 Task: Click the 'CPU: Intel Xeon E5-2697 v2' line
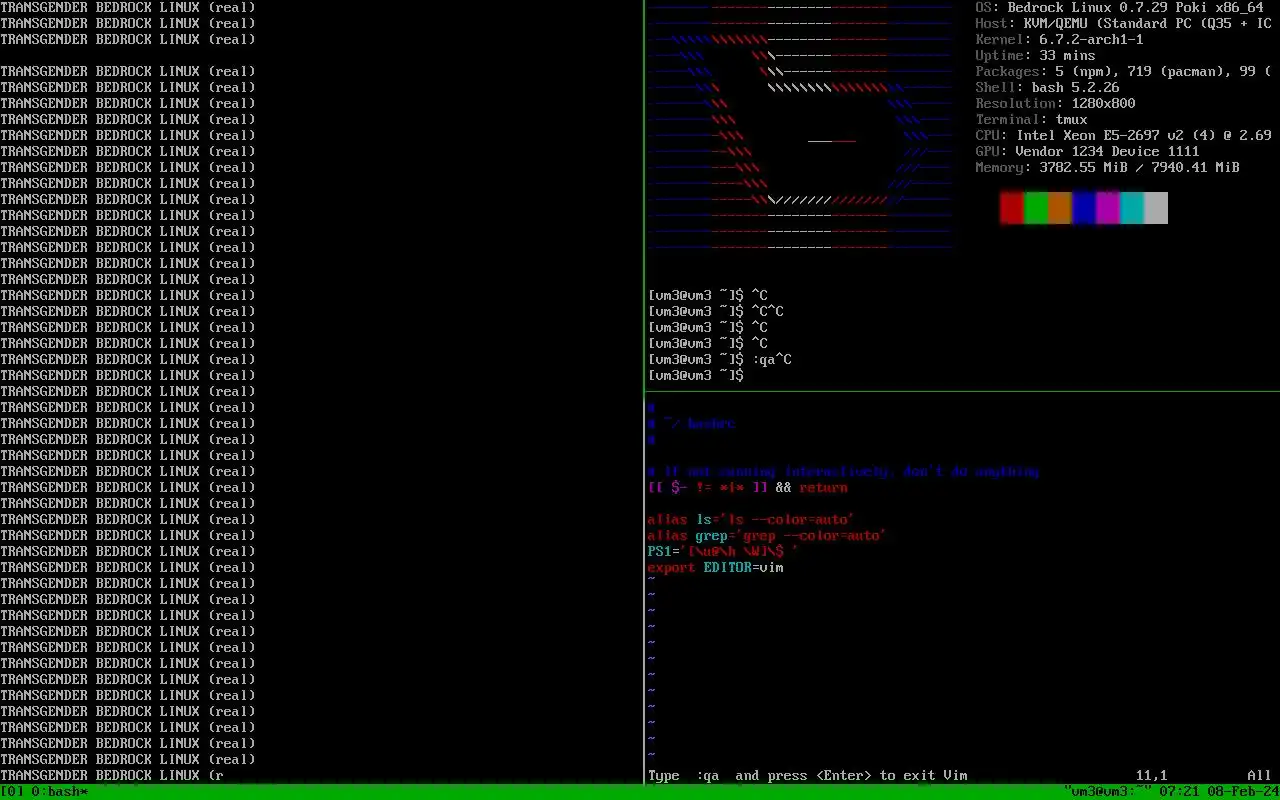pos(1124,136)
